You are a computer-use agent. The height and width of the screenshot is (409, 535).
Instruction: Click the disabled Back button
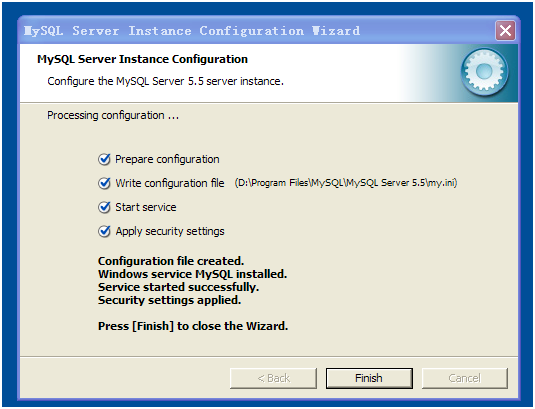[273, 378]
